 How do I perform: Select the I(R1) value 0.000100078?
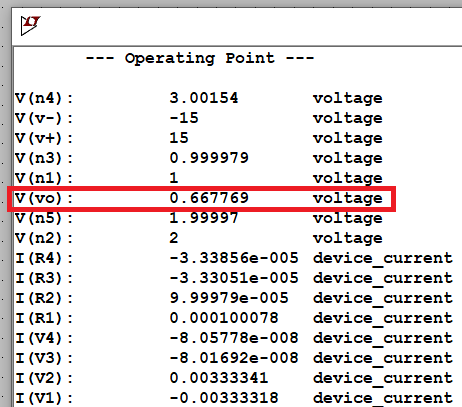point(224,318)
